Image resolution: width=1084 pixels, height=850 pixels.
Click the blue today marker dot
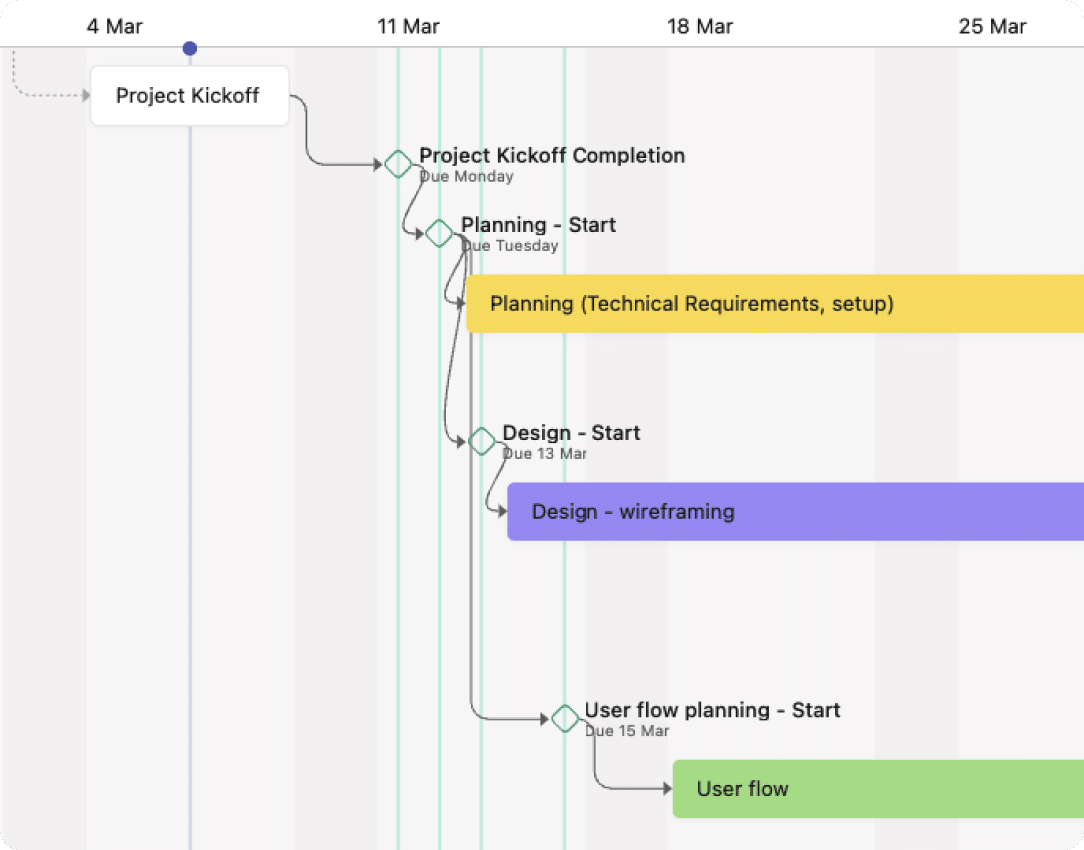tap(190, 48)
